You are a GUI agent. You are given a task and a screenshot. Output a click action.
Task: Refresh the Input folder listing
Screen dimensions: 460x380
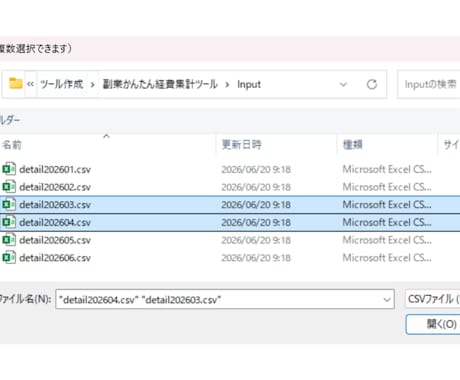point(372,84)
